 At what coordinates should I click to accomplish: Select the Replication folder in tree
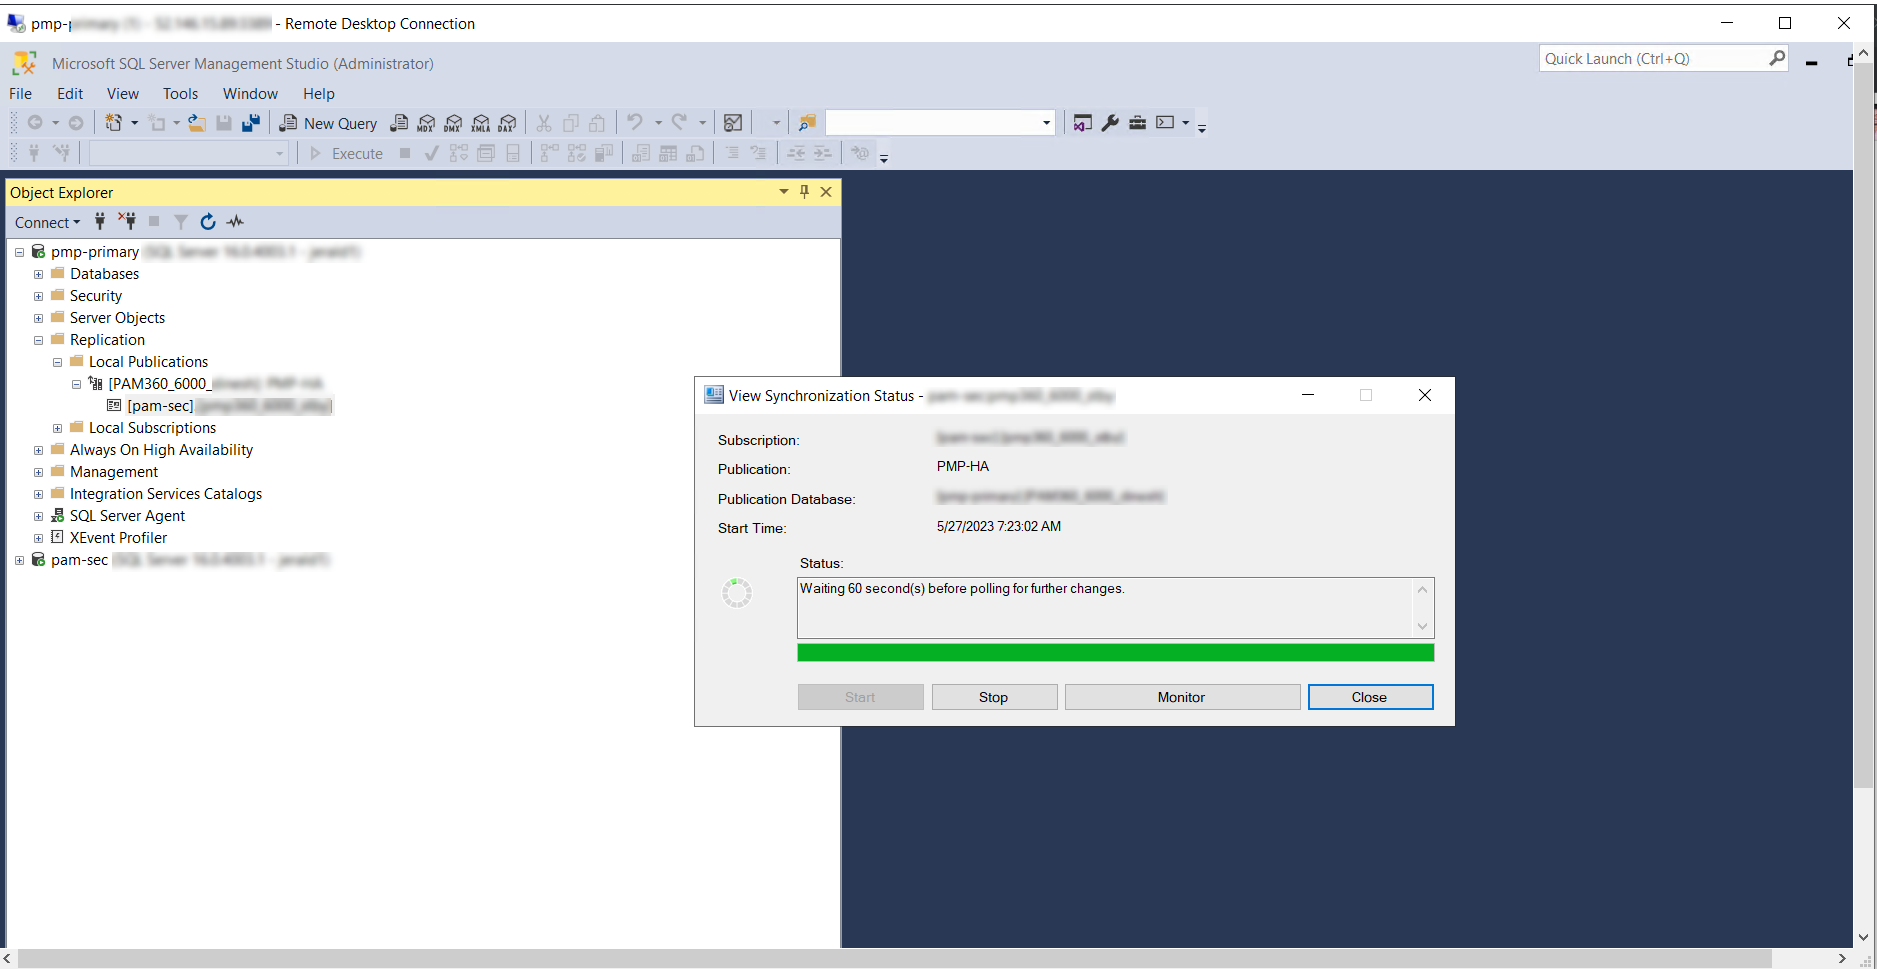coord(107,340)
